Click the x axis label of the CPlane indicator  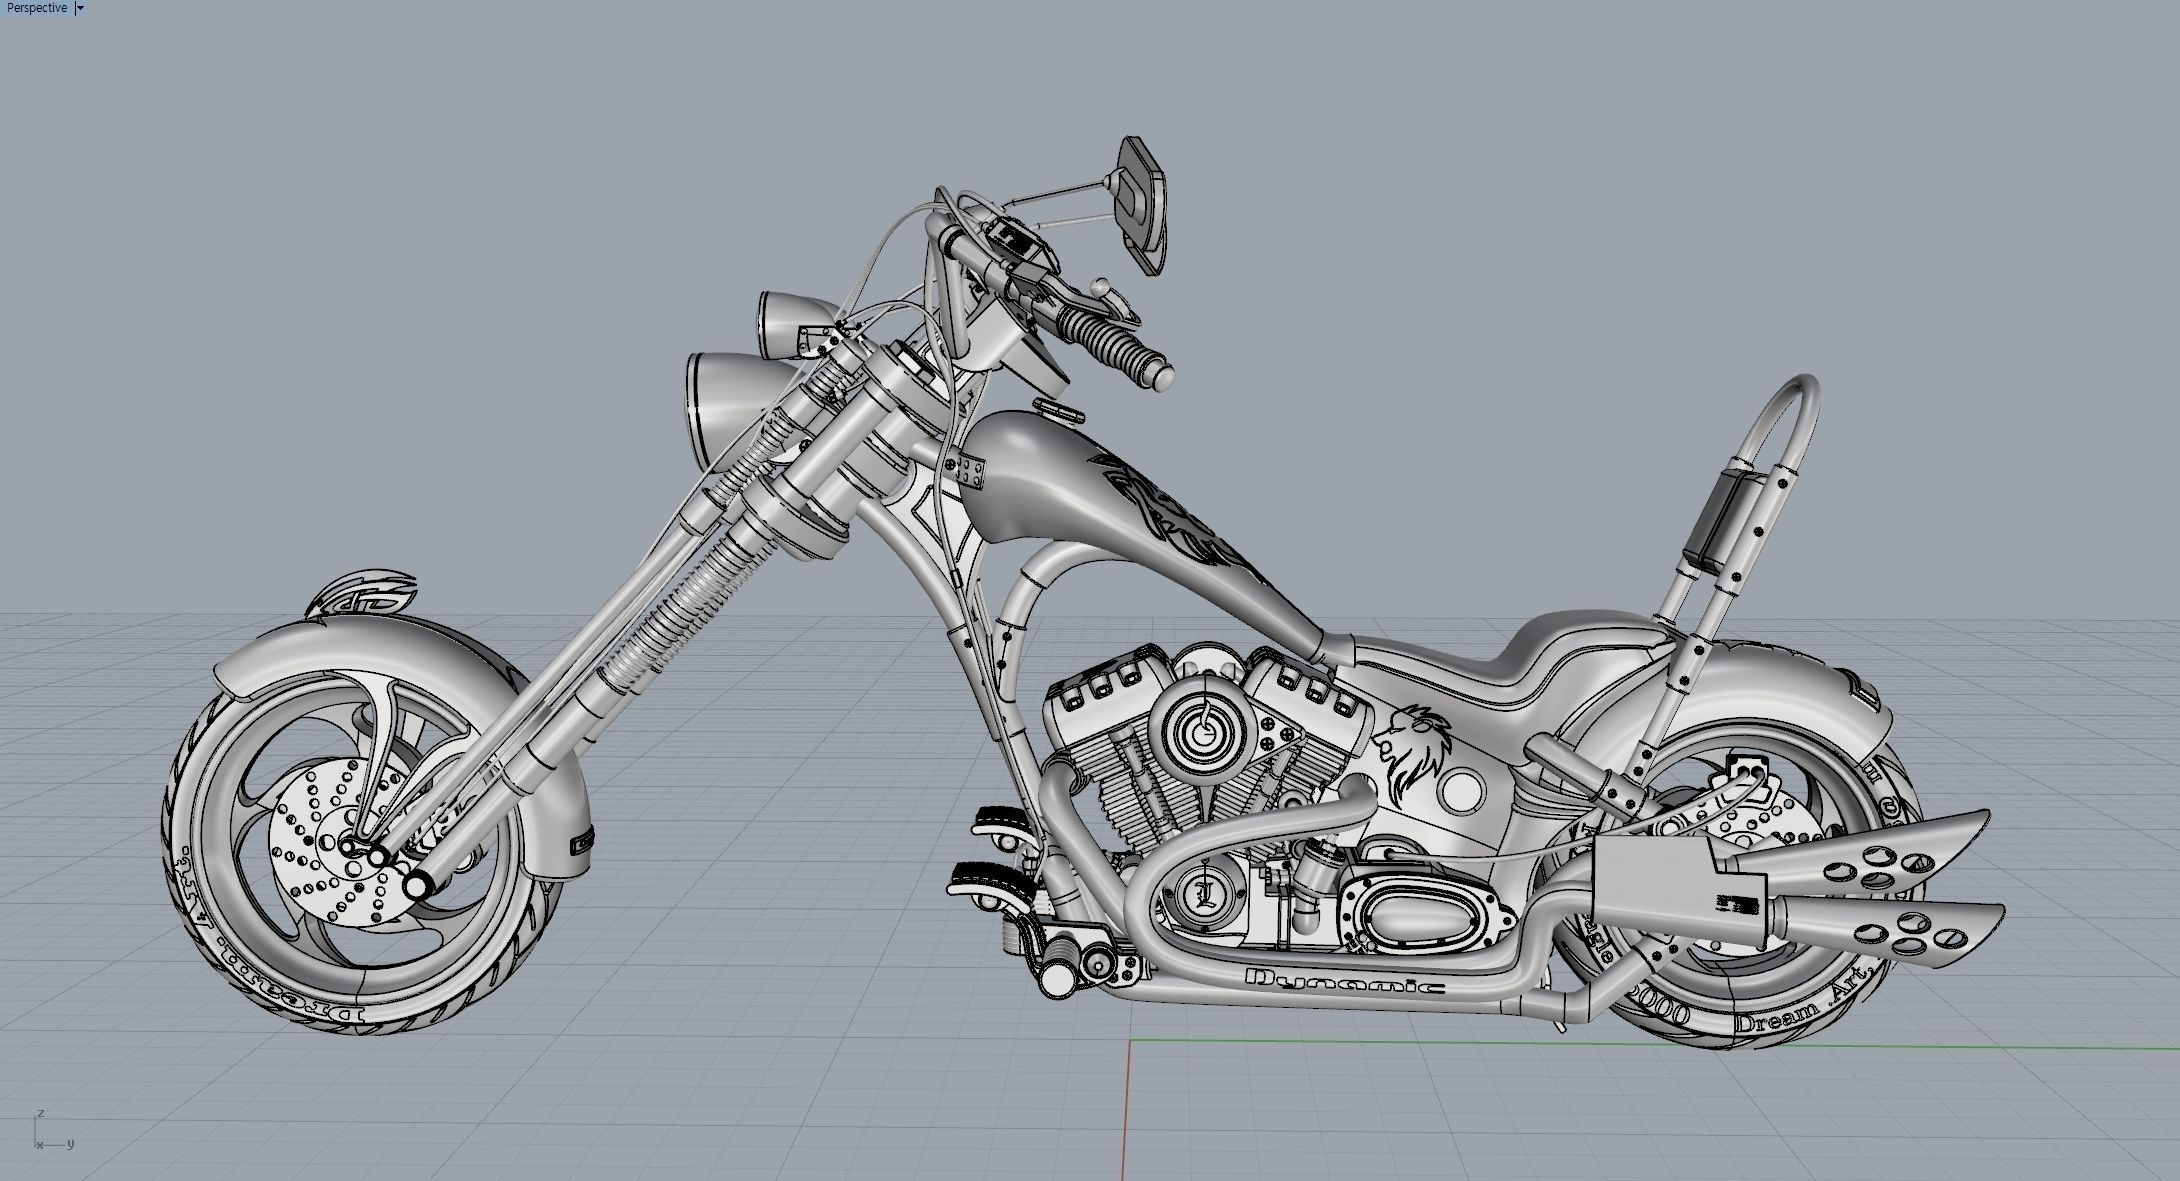click(38, 1143)
